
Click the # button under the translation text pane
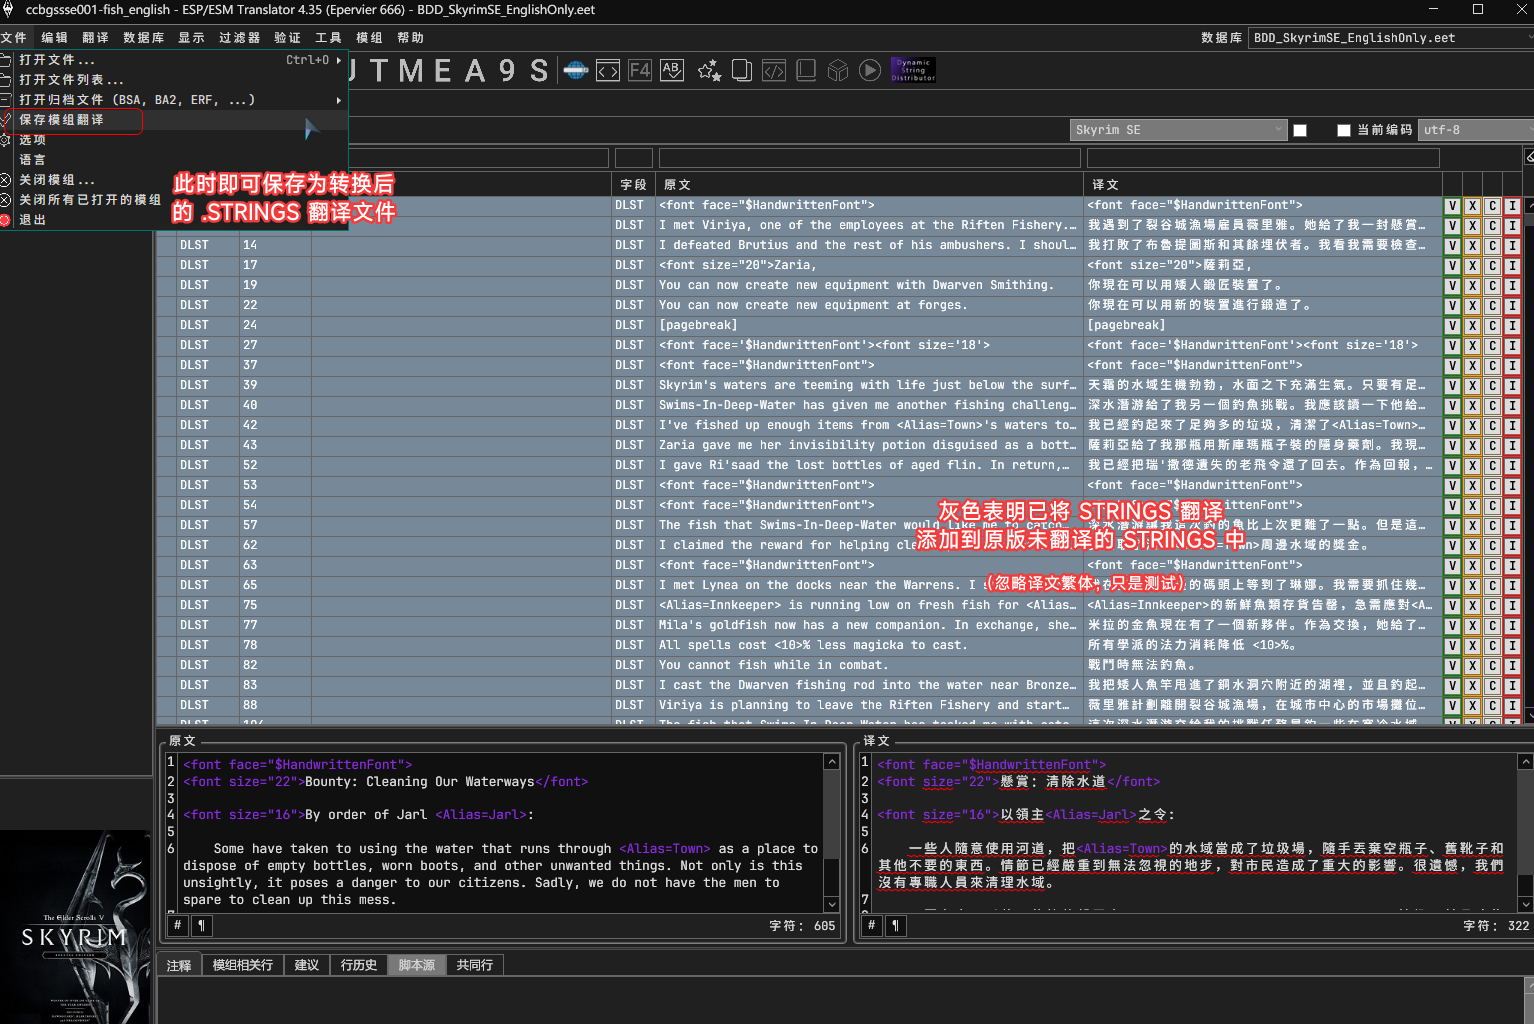pos(872,926)
